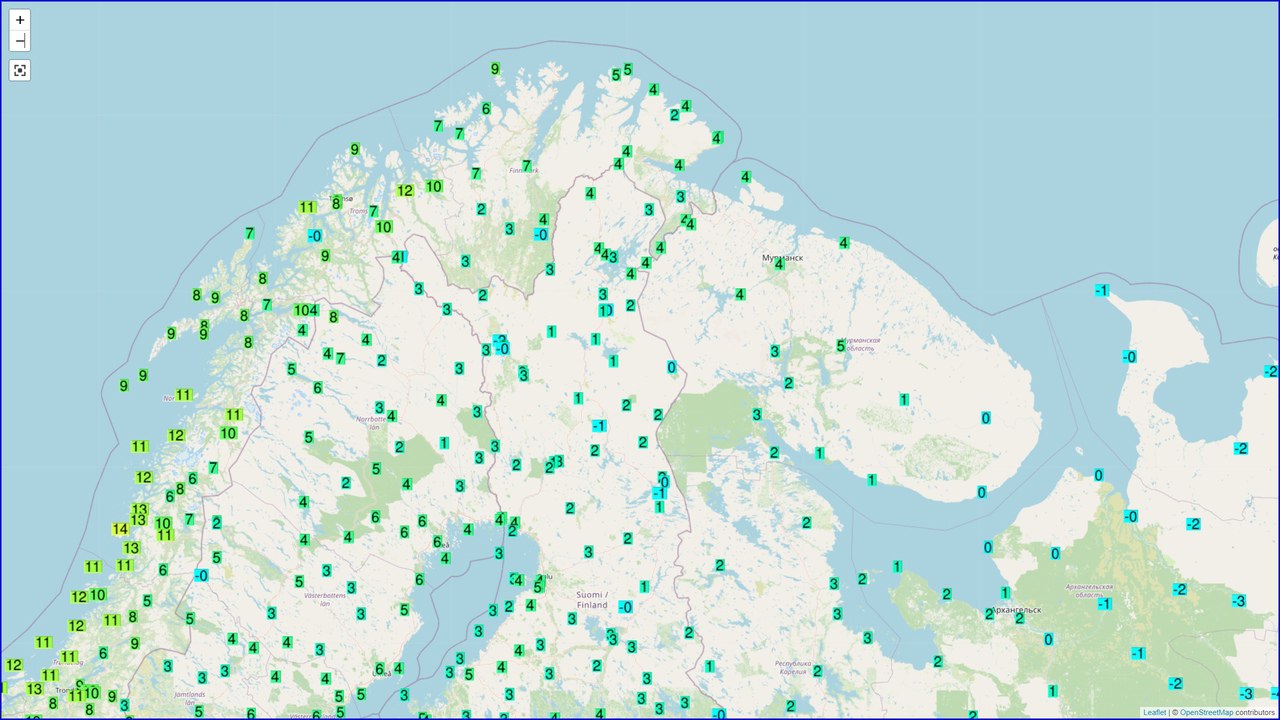
Task: Click the 9 marker at top of map
Action: [x=495, y=69]
